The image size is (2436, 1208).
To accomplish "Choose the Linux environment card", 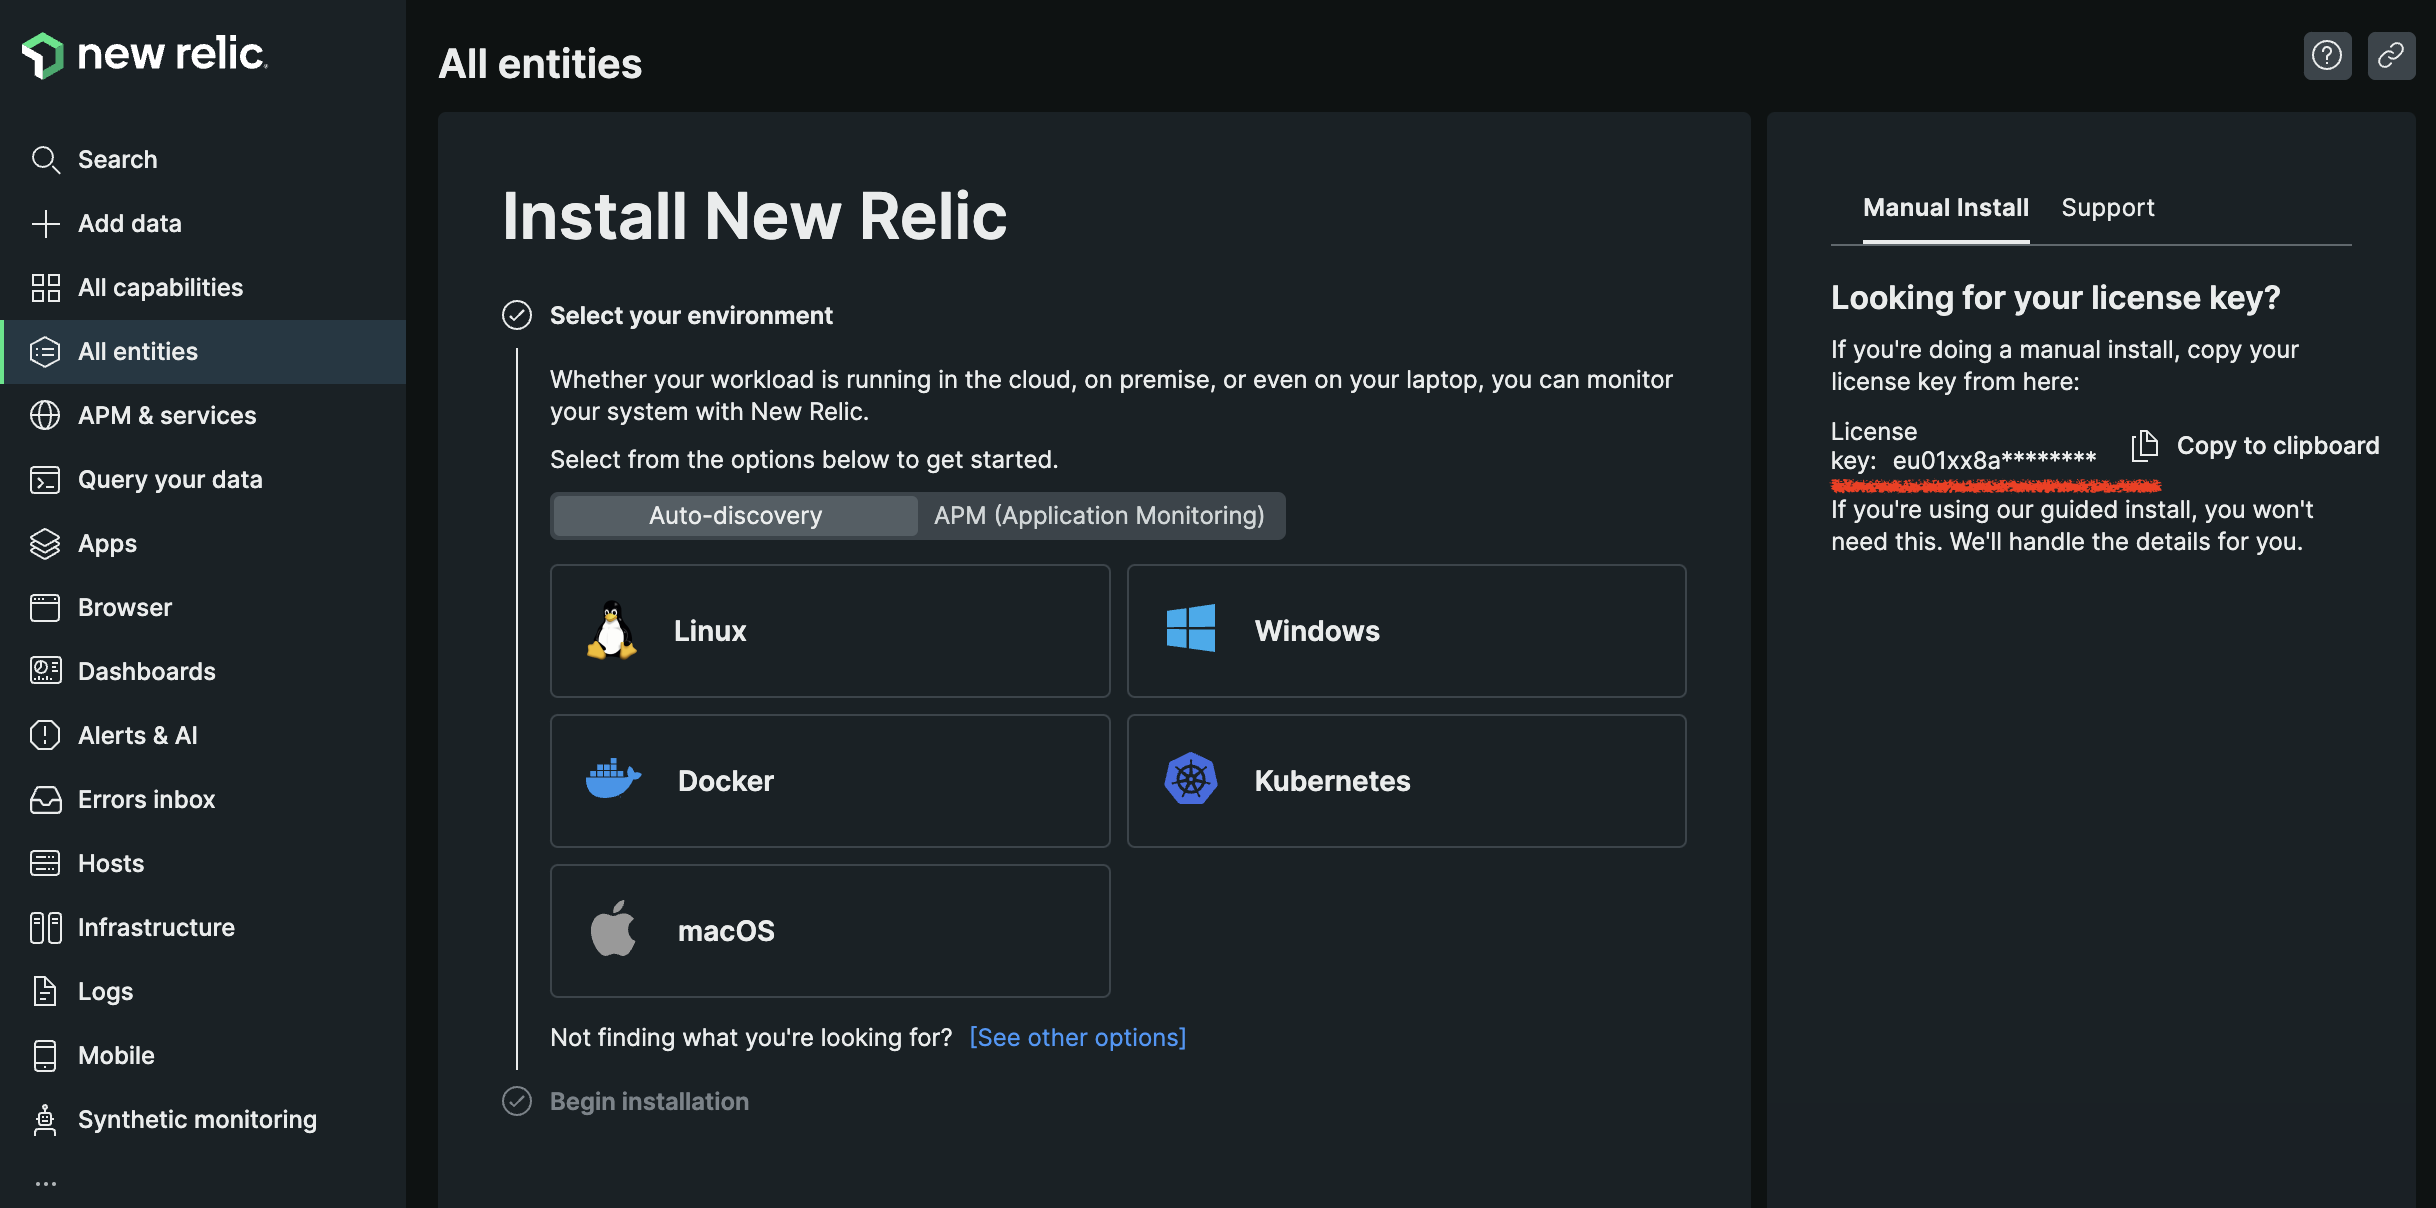I will (830, 631).
